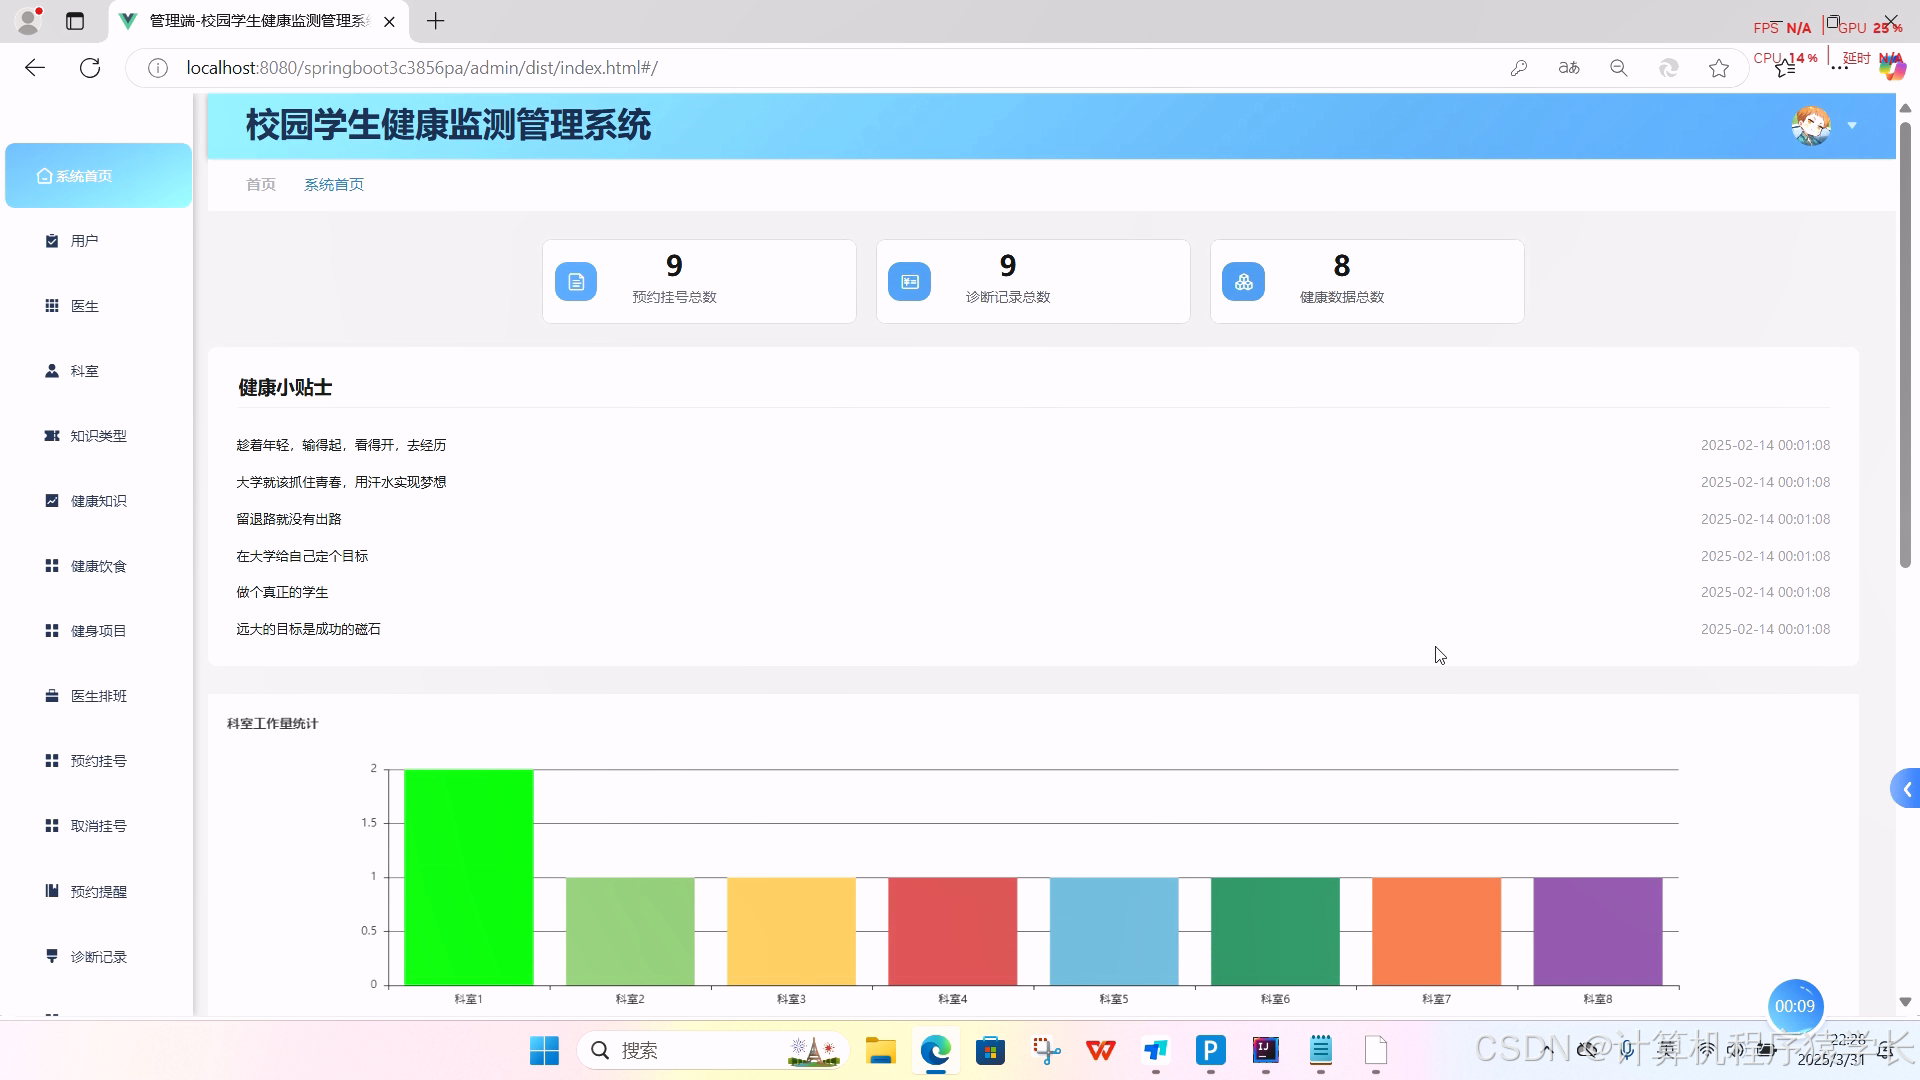Open IntelliJ IDEA from taskbar
1920x1080 pixels.
1264,1050
